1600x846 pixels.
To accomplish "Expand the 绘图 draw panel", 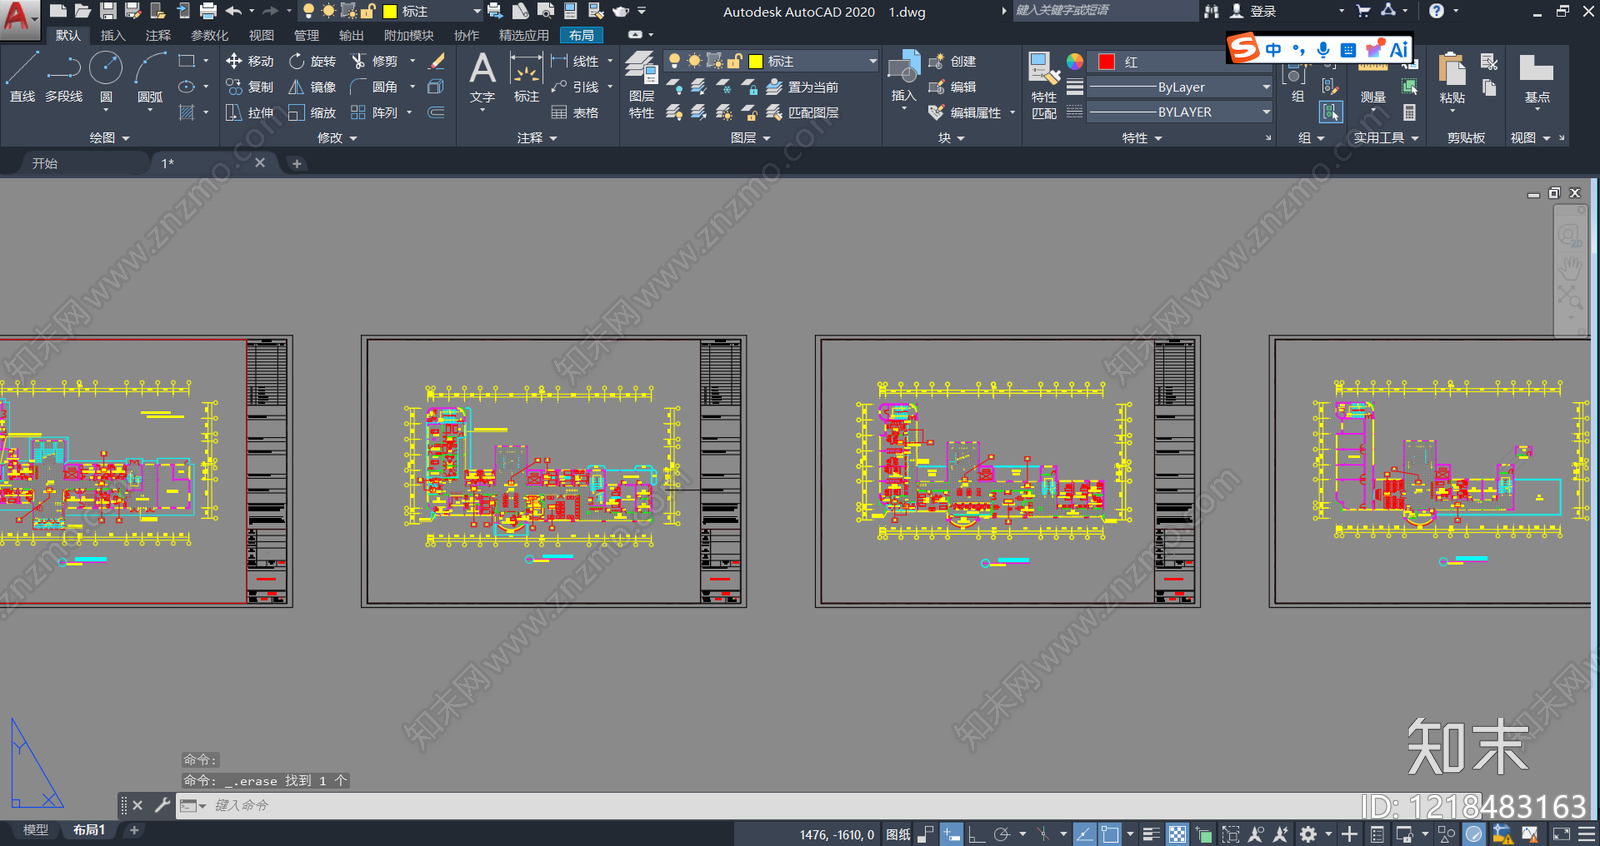I will click(x=109, y=138).
